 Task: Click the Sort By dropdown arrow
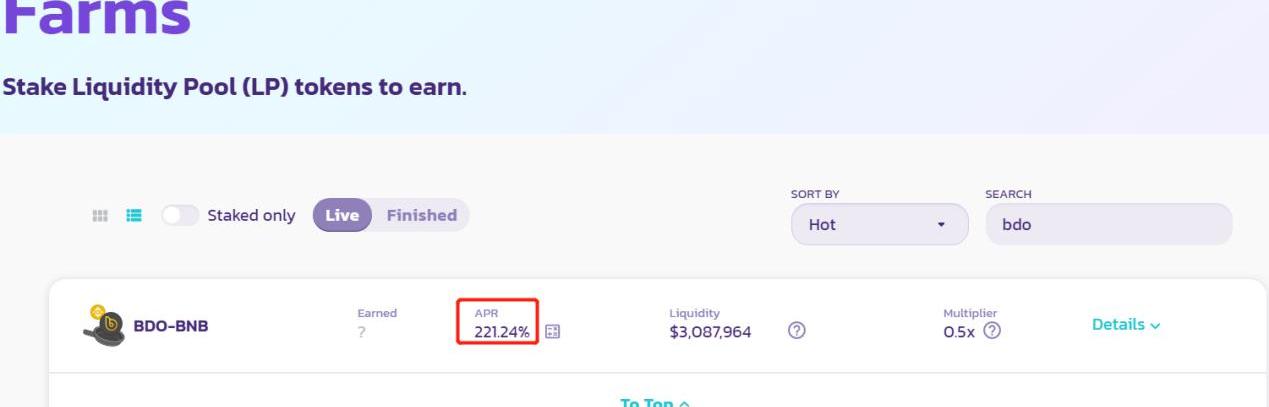pos(940,225)
